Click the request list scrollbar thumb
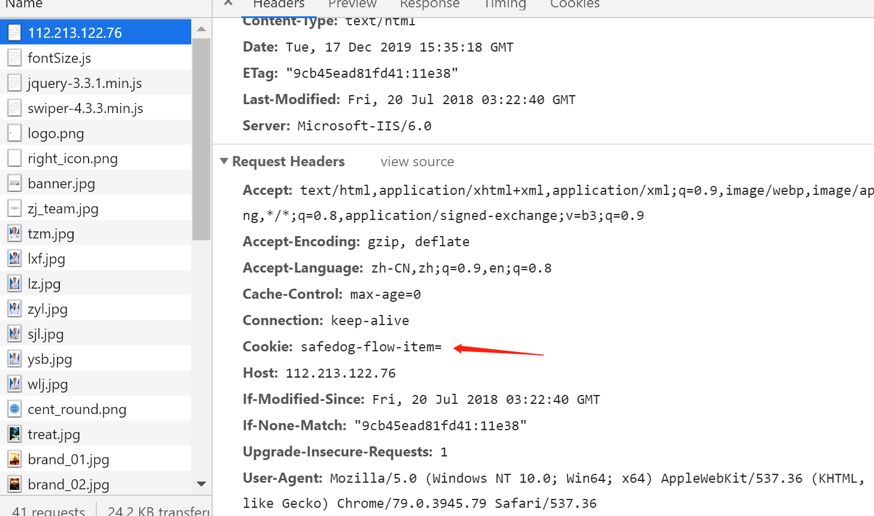 pyautogui.click(x=201, y=139)
